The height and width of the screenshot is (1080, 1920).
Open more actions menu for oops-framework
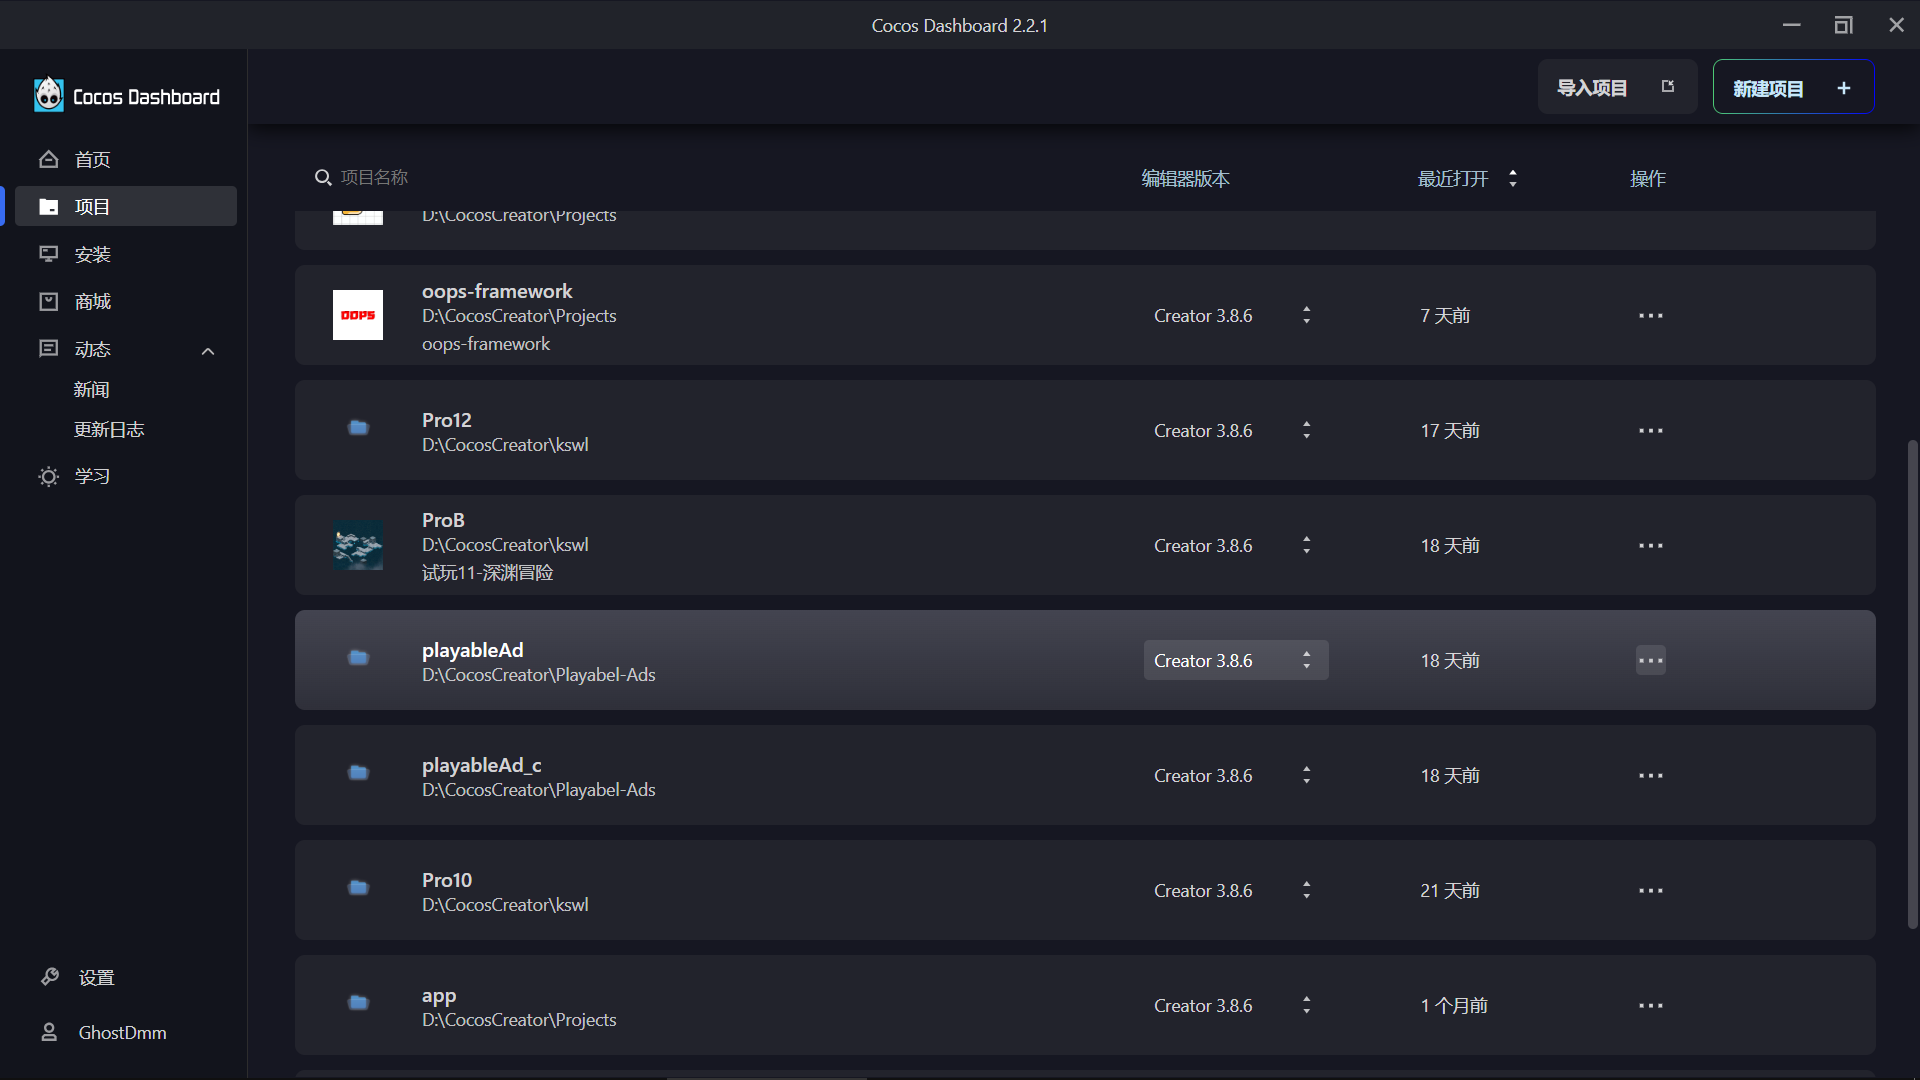click(x=1650, y=316)
